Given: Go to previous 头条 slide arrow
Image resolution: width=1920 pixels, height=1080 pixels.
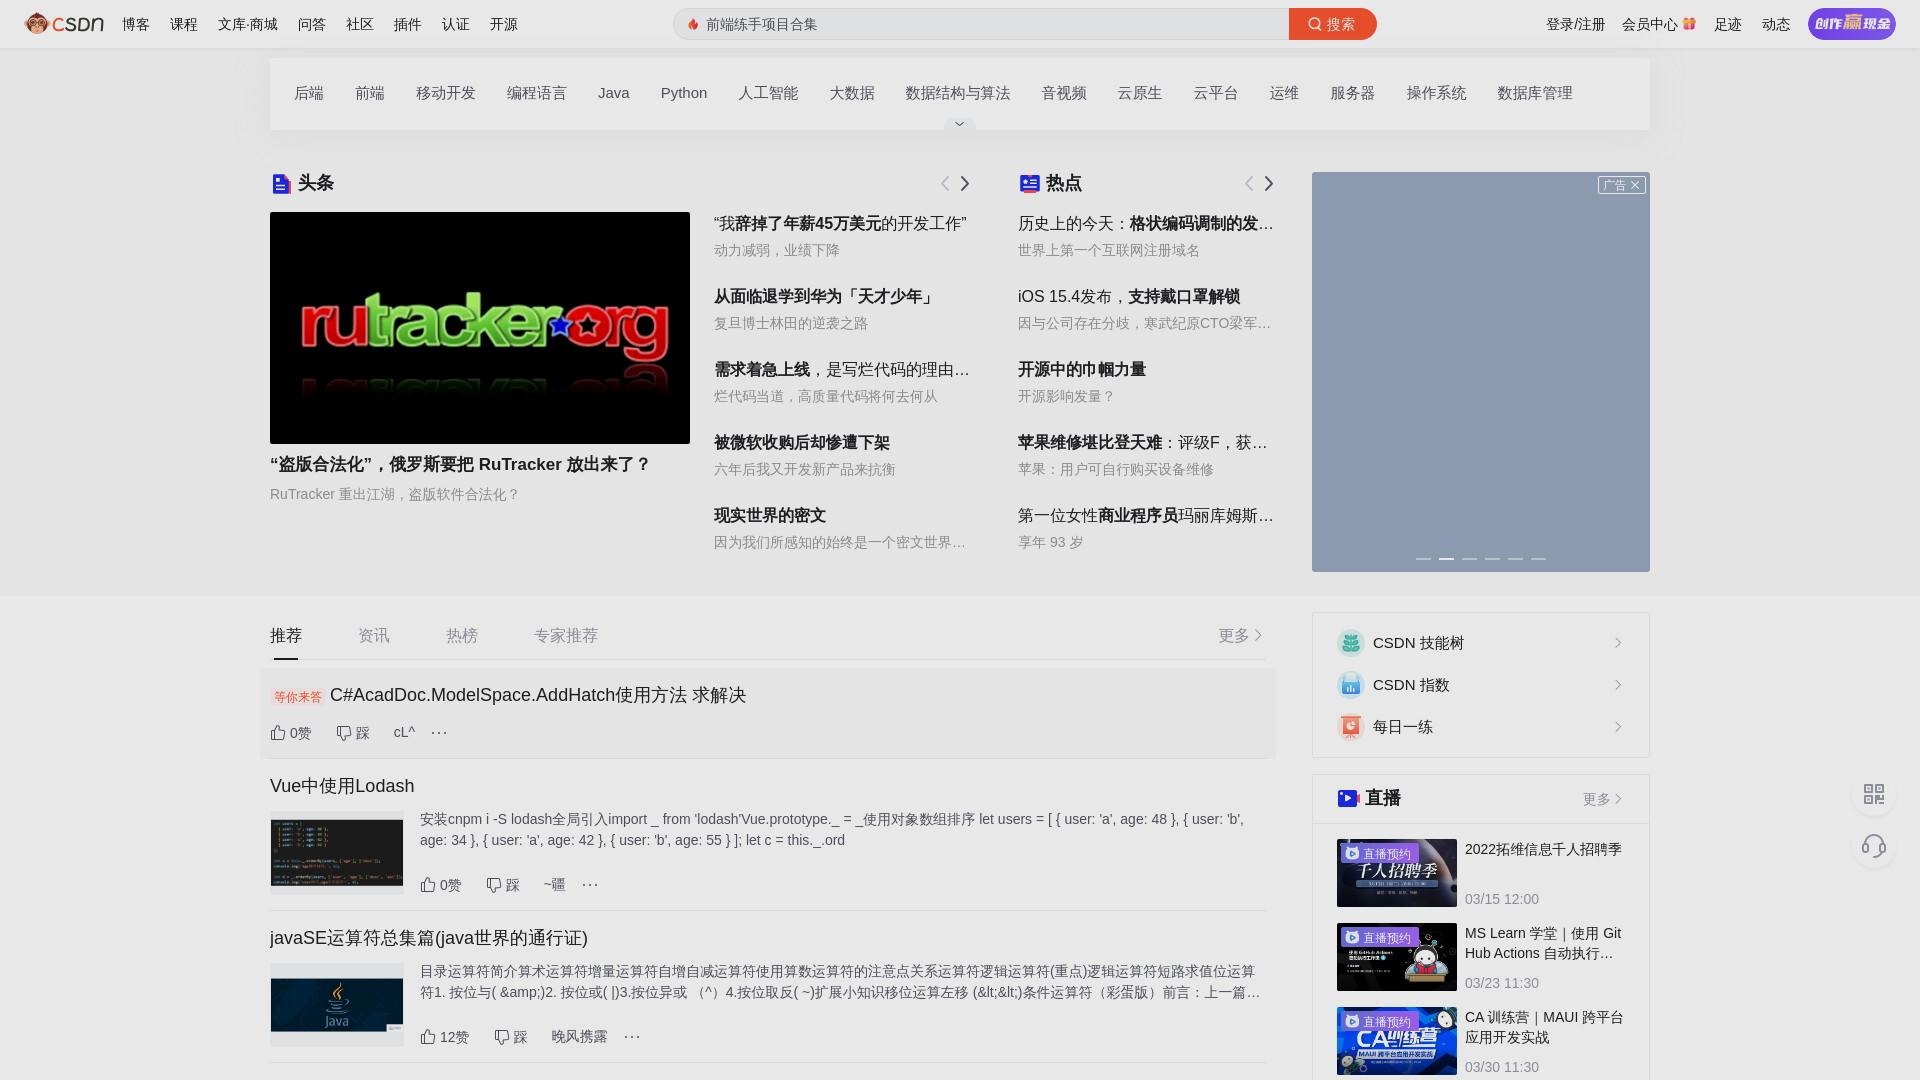Looking at the screenshot, I should point(945,183).
